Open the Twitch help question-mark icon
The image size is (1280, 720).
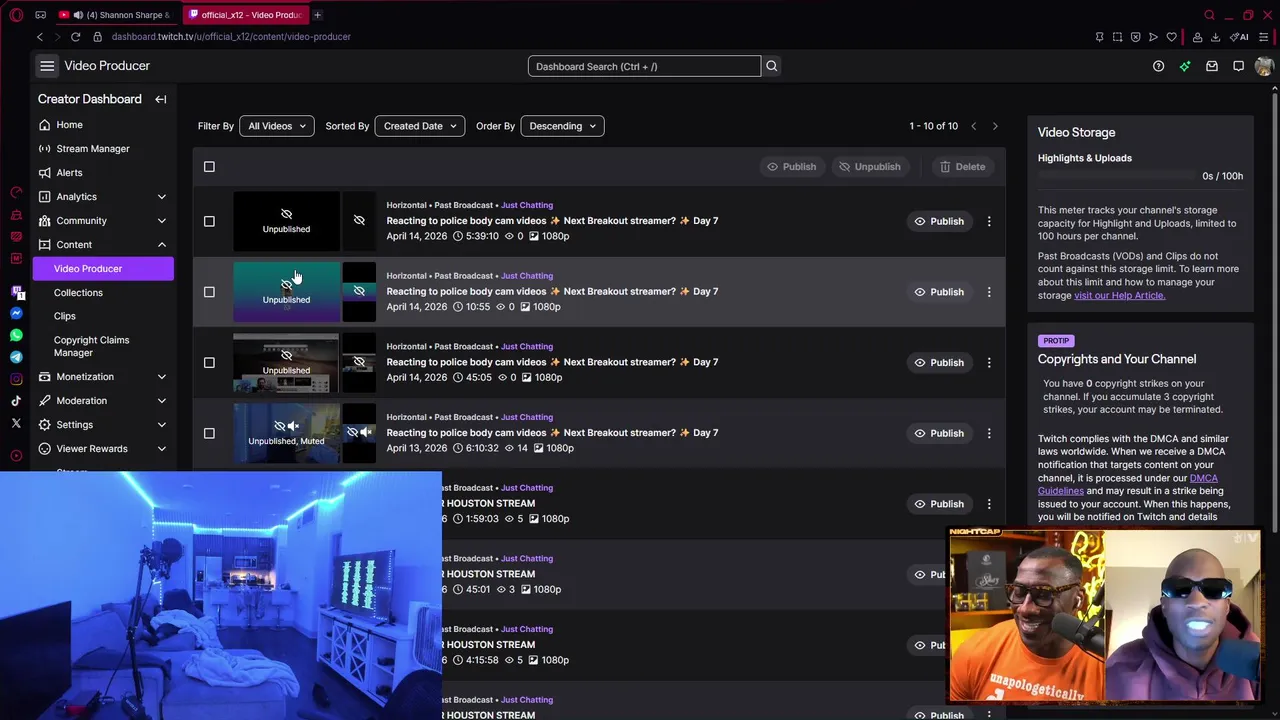tap(1158, 66)
